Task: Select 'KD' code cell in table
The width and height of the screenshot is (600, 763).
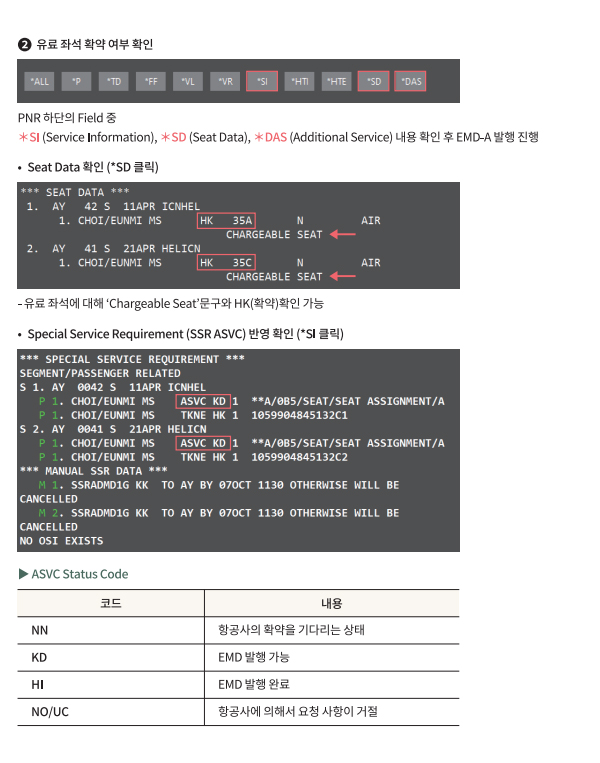Action: tap(110, 657)
